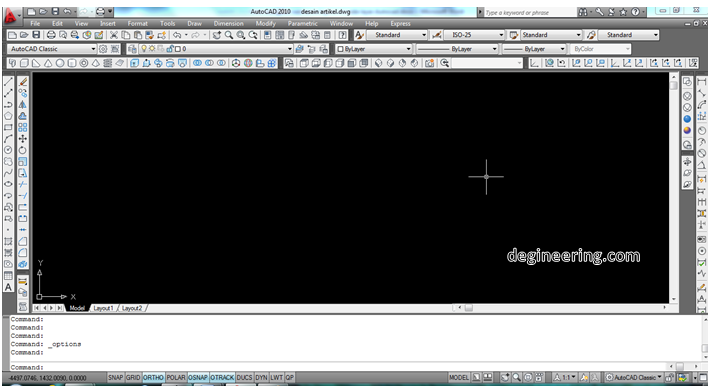The image size is (711, 390).
Task: Toggle OTRACK in status bar
Action: (x=222, y=377)
